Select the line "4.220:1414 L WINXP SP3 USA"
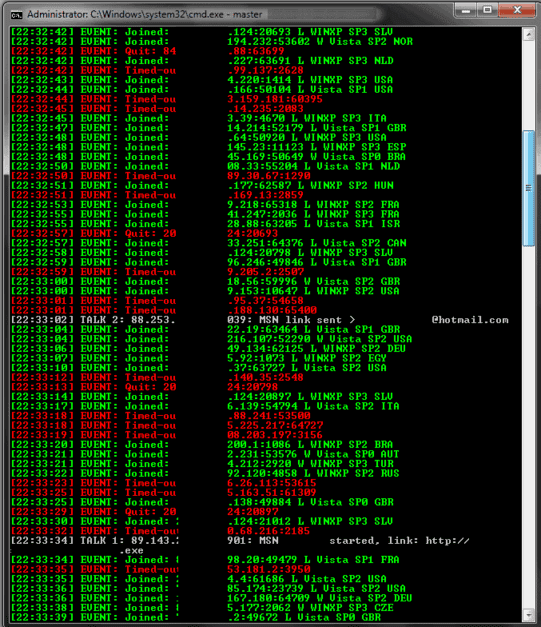541x627 pixels. (310, 80)
